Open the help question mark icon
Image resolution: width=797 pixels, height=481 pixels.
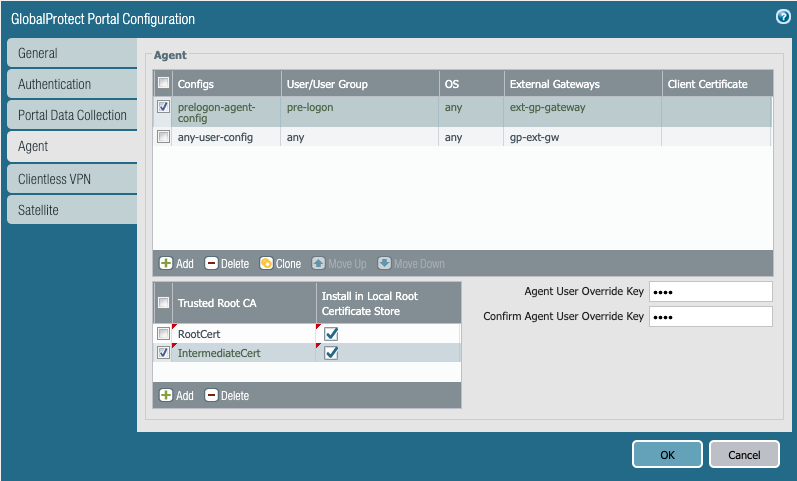tap(783, 17)
